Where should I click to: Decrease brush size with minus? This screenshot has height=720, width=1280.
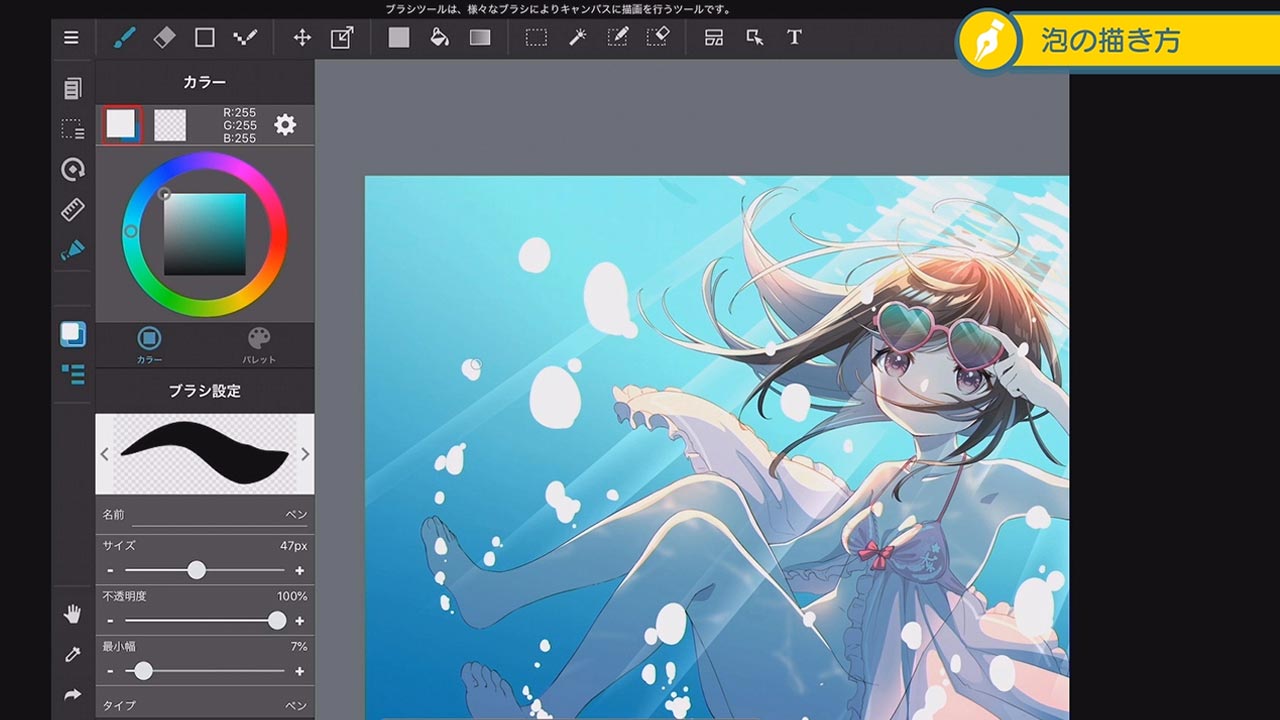pyautogui.click(x=110, y=570)
